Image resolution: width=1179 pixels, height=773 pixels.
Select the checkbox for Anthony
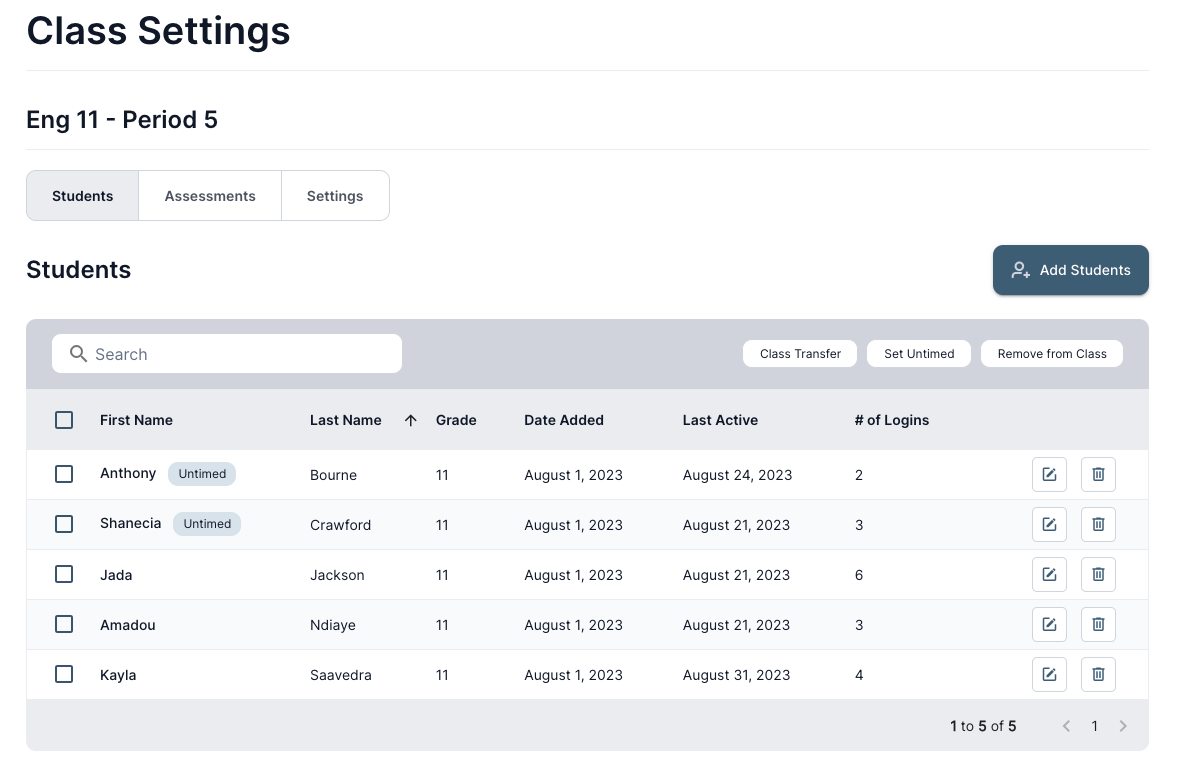(64, 475)
